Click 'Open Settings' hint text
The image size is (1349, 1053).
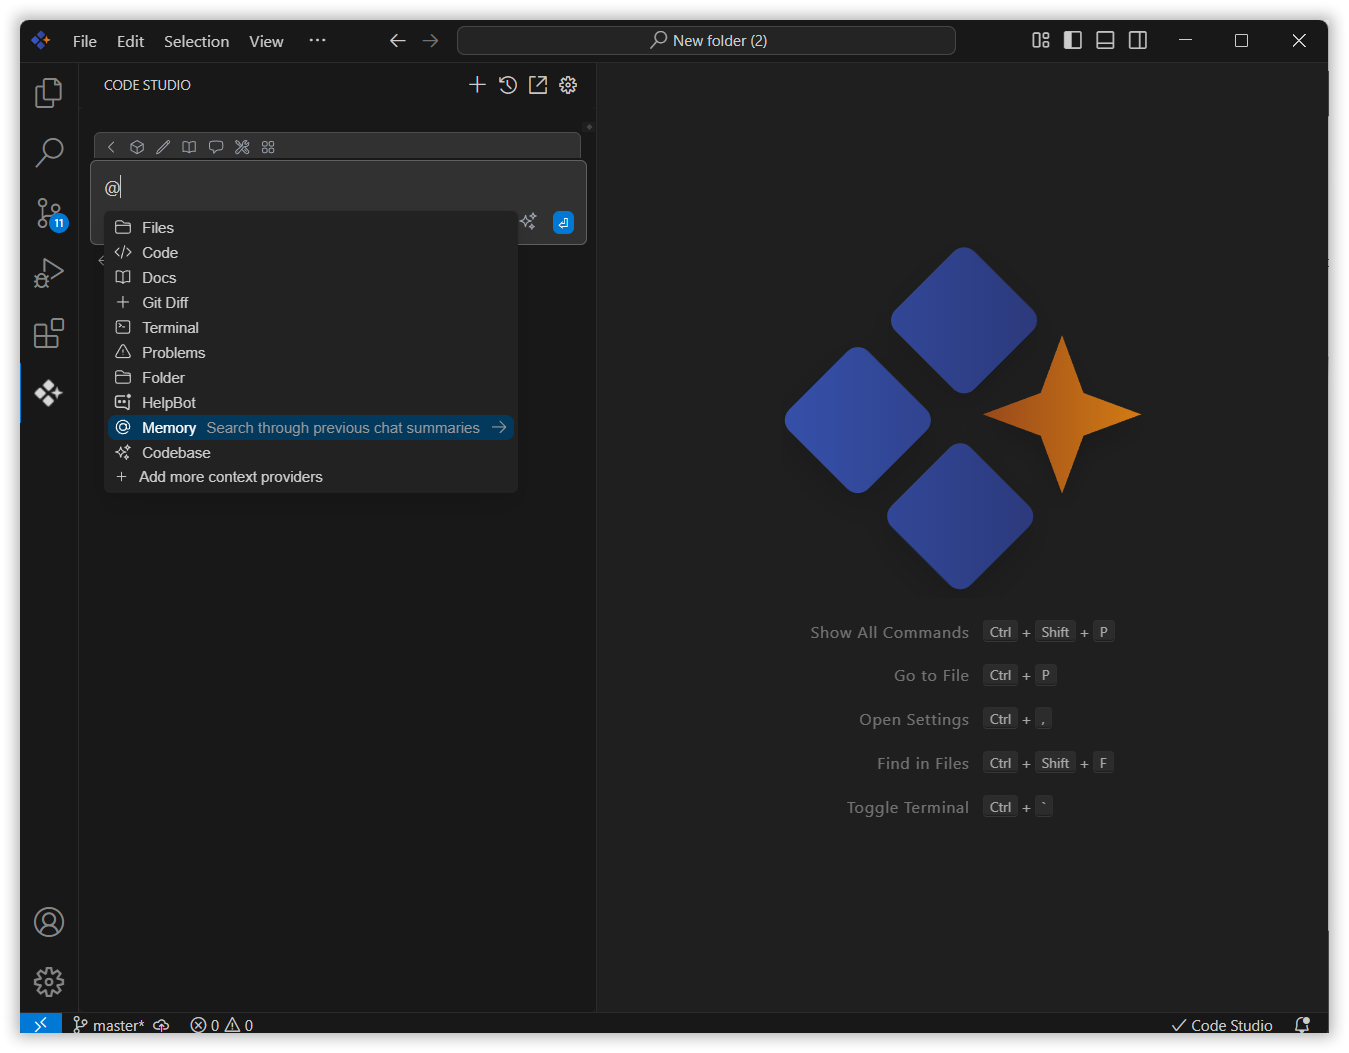pyautogui.click(x=914, y=720)
